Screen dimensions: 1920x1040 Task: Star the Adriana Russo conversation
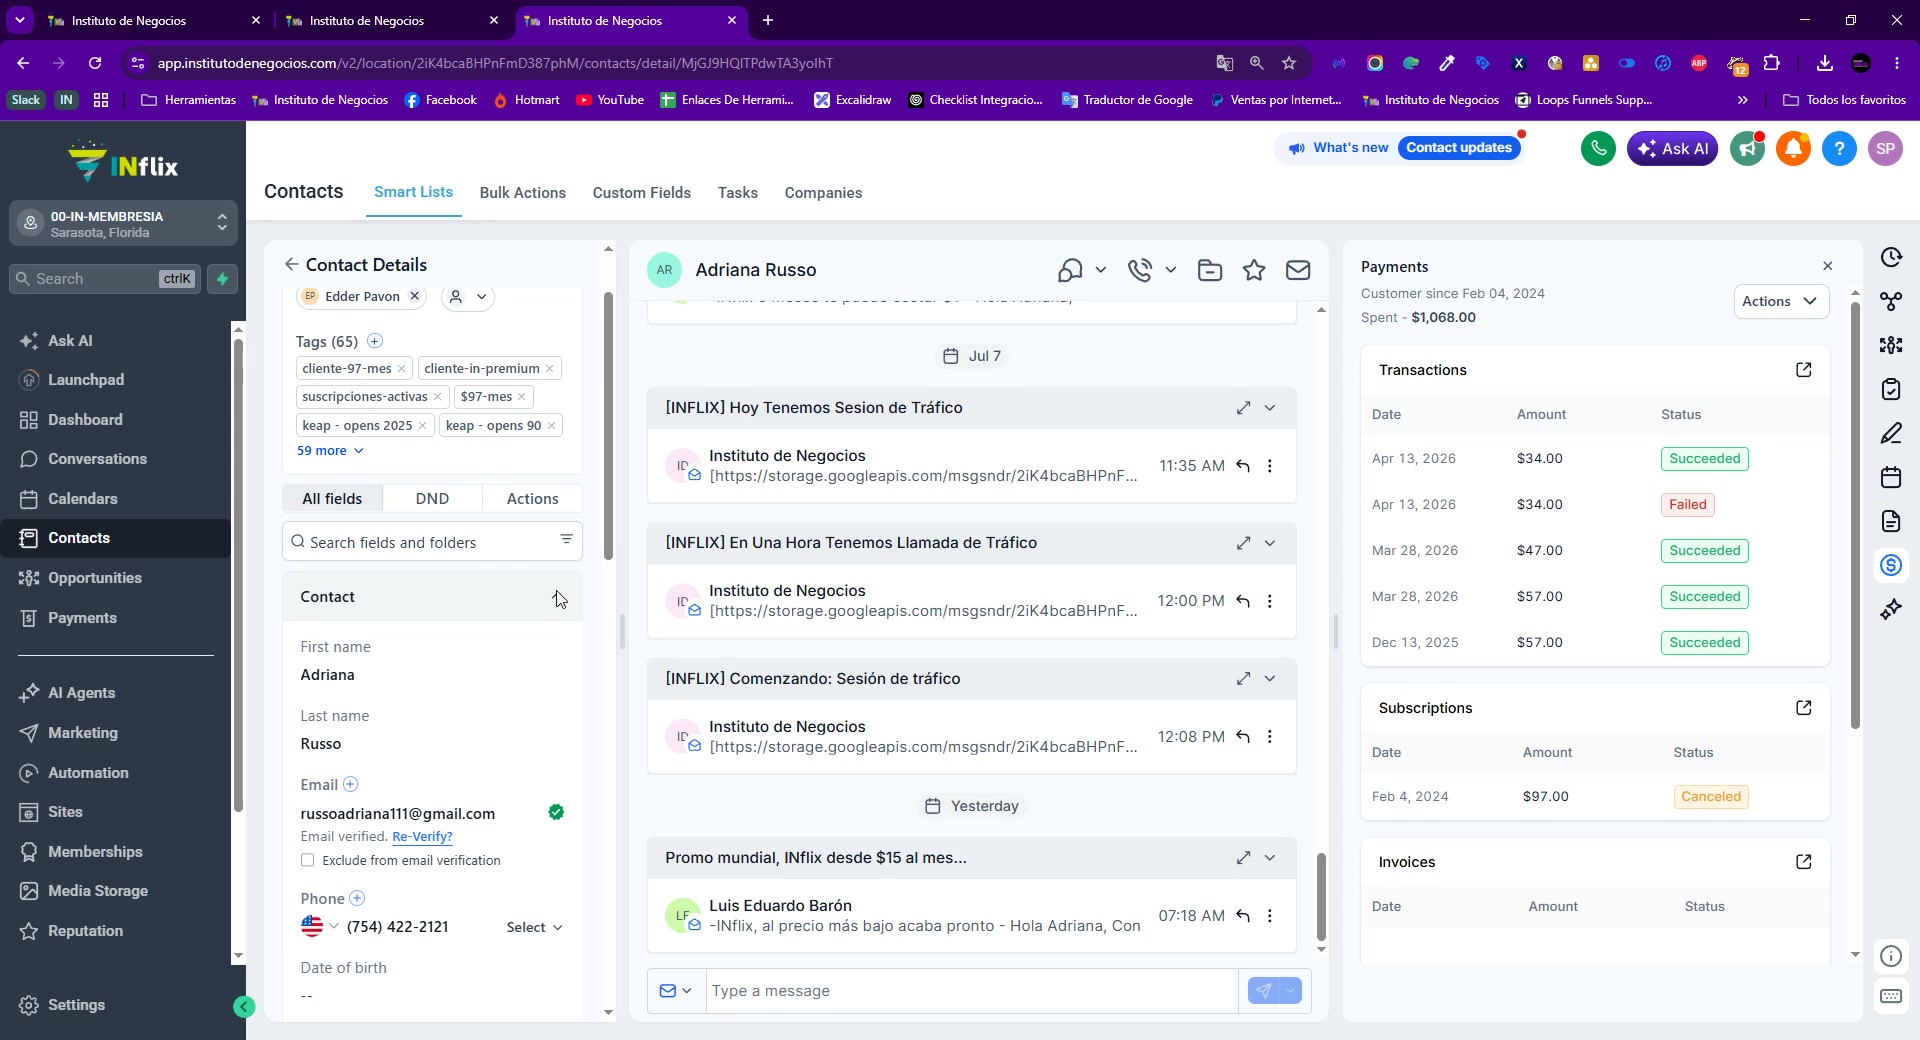(1254, 270)
